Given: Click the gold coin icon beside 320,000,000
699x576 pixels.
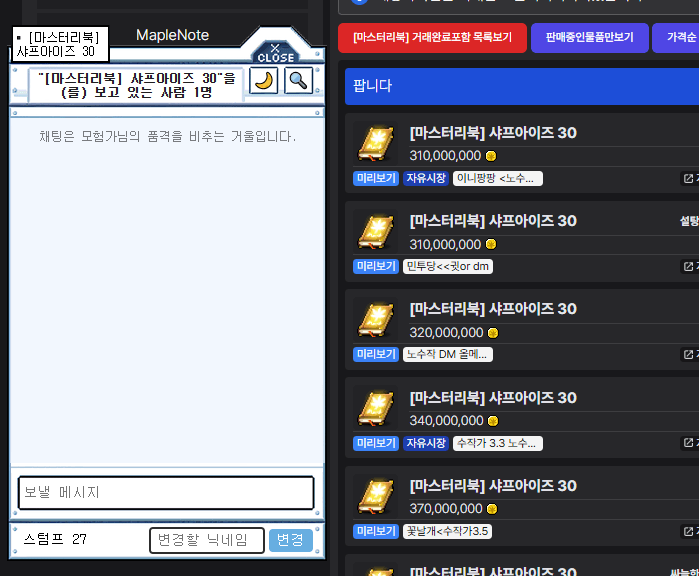Looking at the screenshot, I should (x=493, y=333).
